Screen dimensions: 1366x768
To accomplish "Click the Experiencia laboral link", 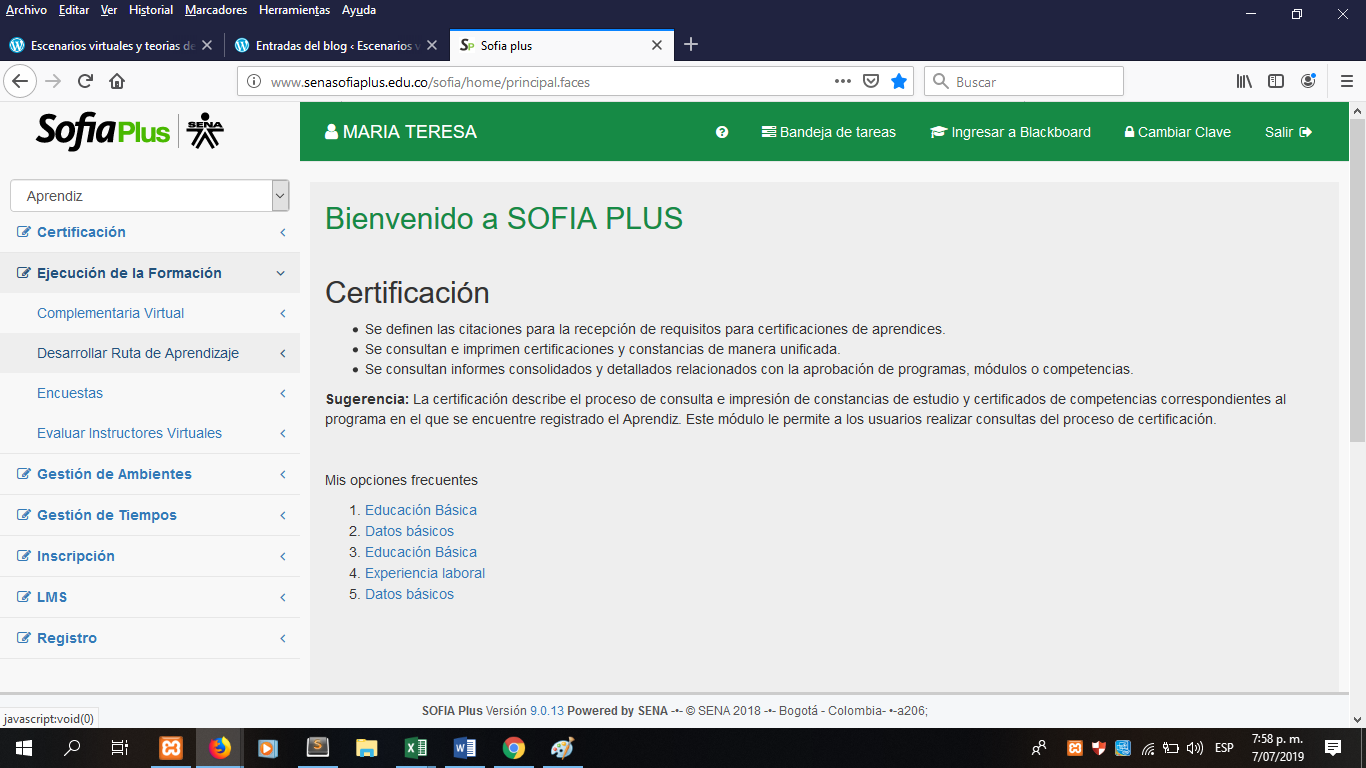I will (x=424, y=572).
